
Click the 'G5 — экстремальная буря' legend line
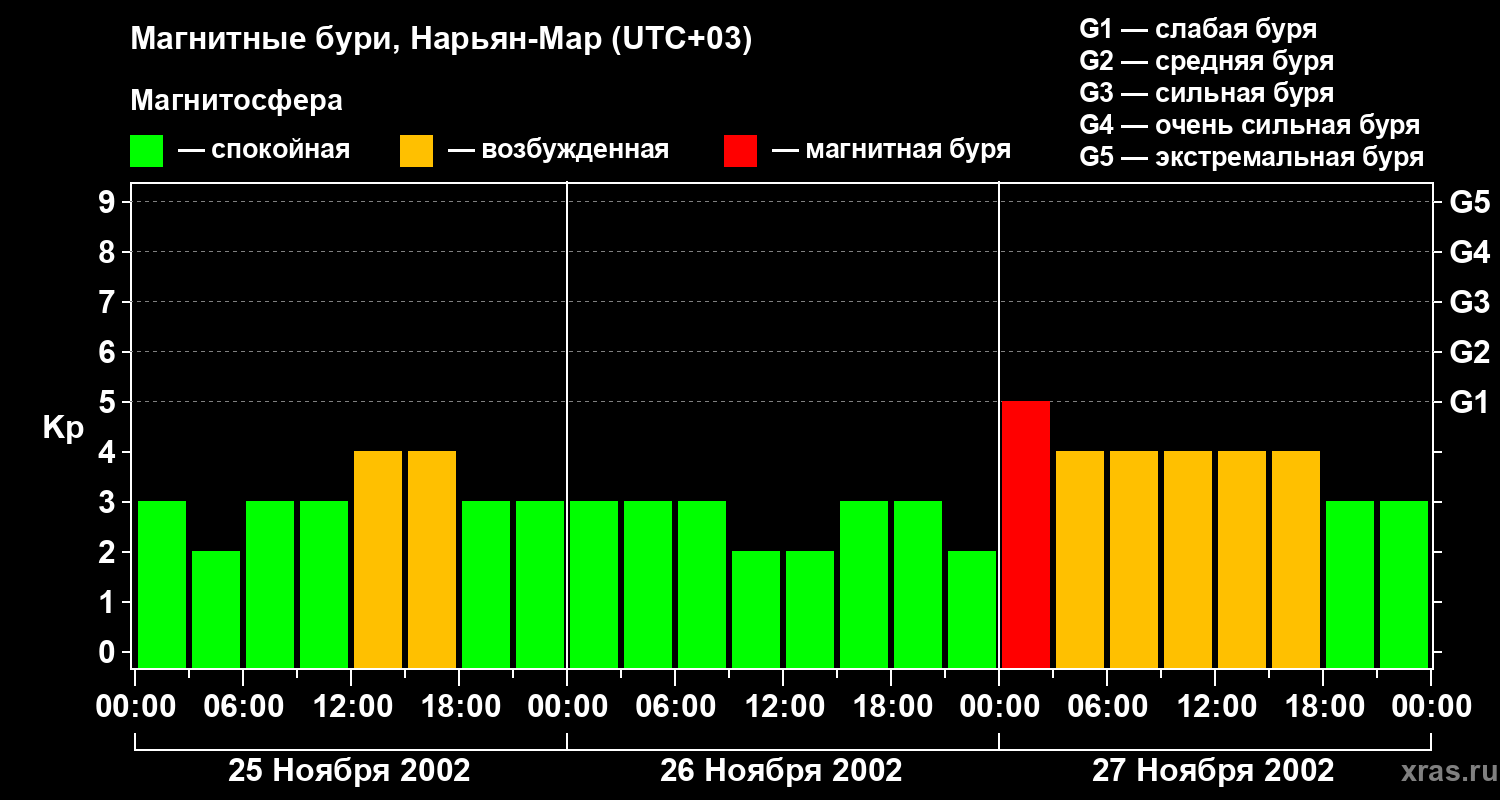[1251, 157]
